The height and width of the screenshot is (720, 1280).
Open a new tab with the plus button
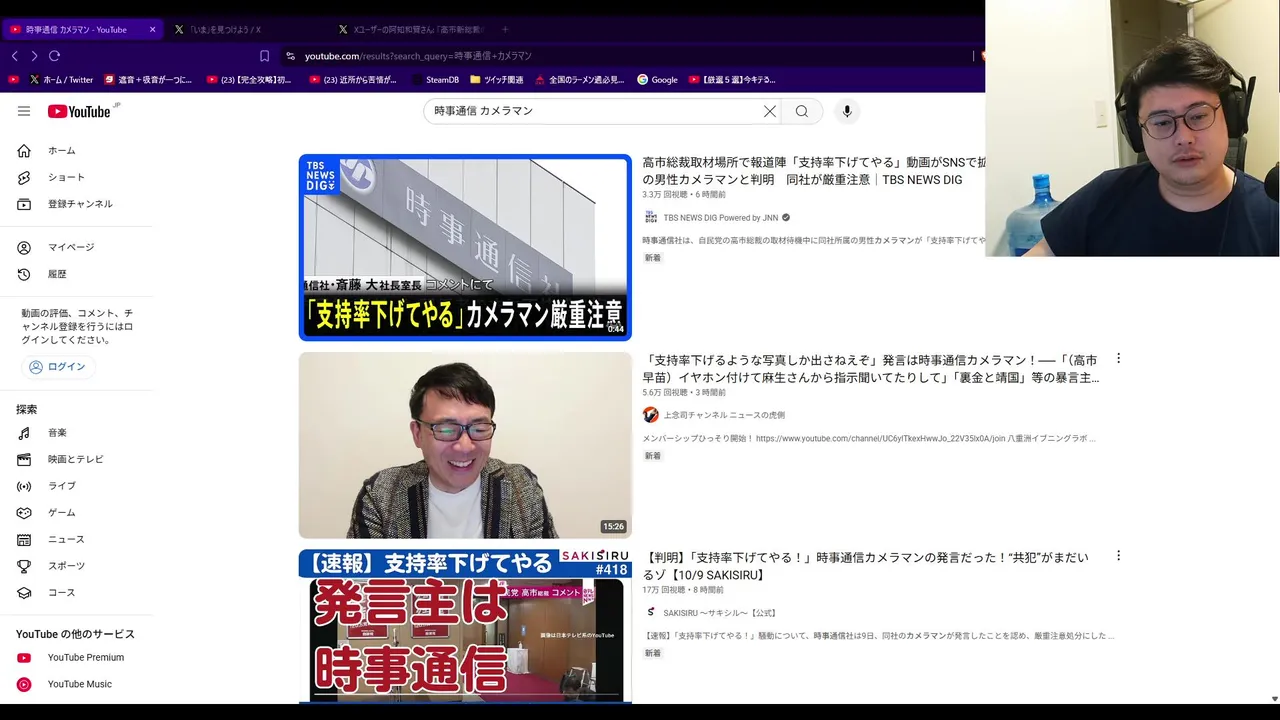tap(505, 30)
